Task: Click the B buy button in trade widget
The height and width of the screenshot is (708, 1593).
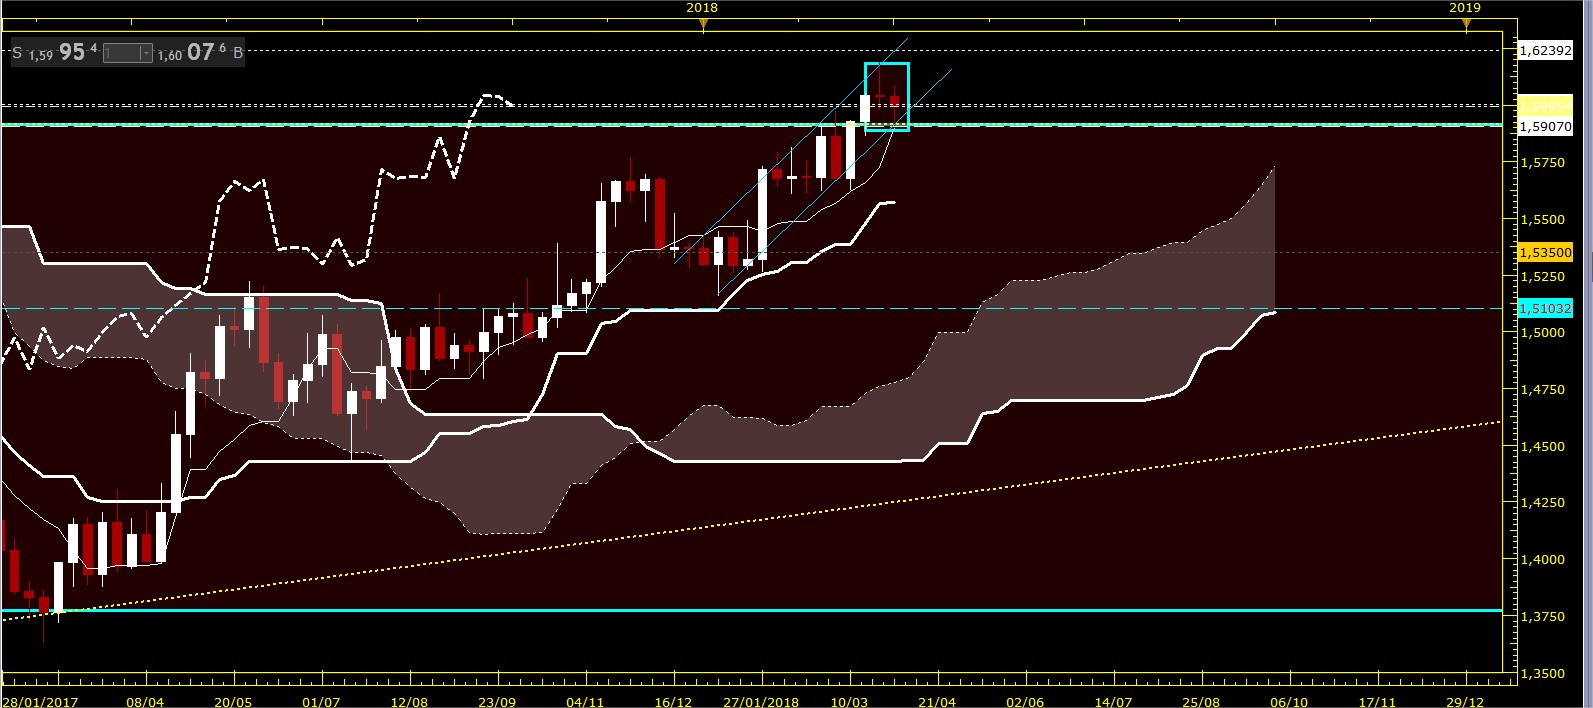Action: pyautogui.click(x=238, y=53)
